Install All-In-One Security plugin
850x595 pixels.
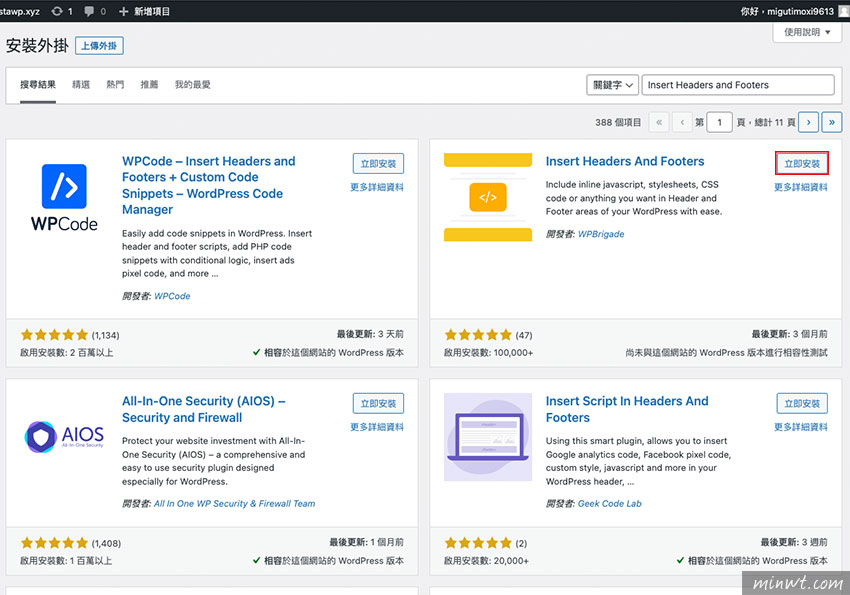pyautogui.click(x=378, y=404)
